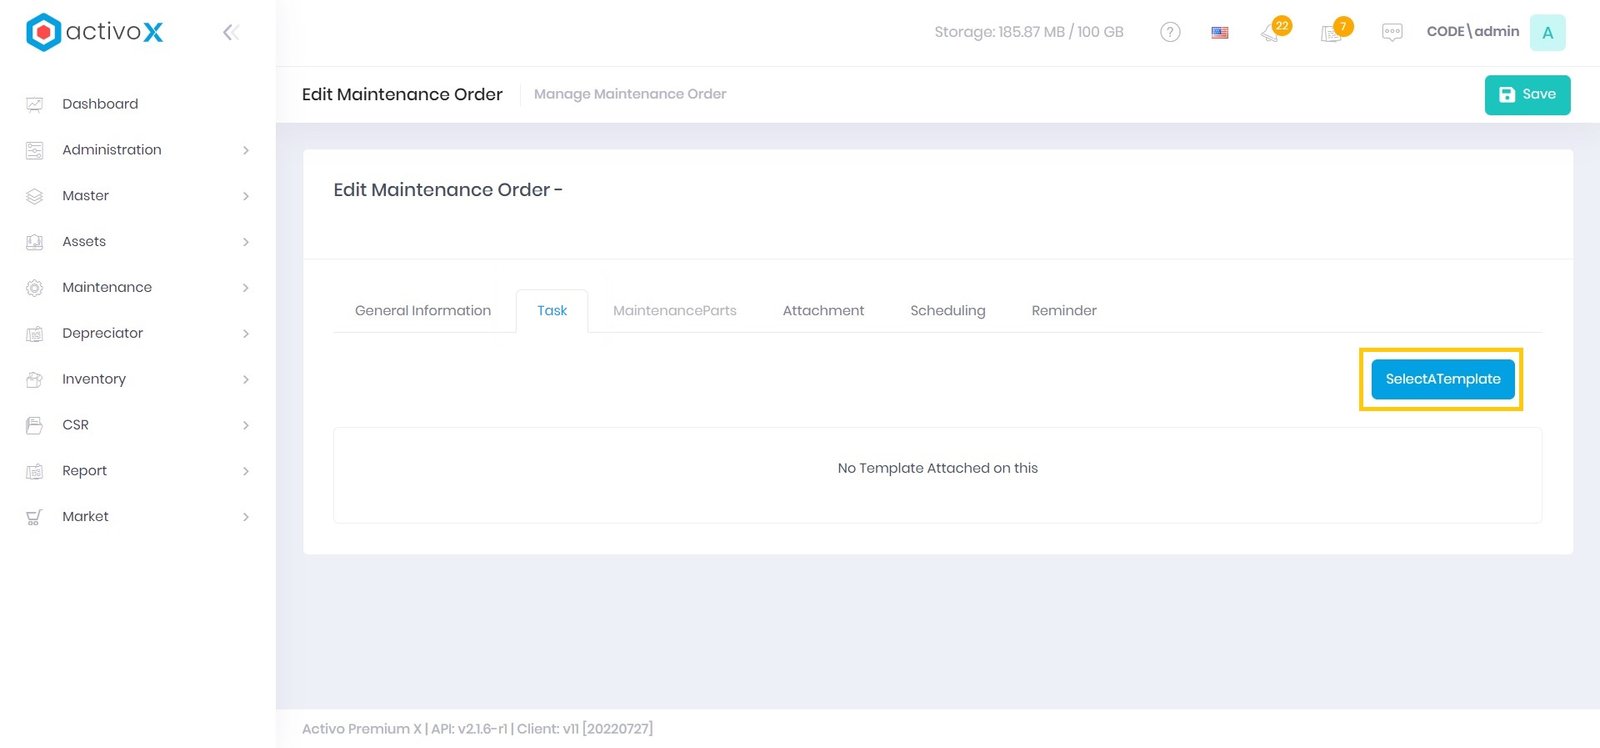Open the icon with 7 badge
The height and width of the screenshot is (748, 1600).
click(x=1333, y=32)
